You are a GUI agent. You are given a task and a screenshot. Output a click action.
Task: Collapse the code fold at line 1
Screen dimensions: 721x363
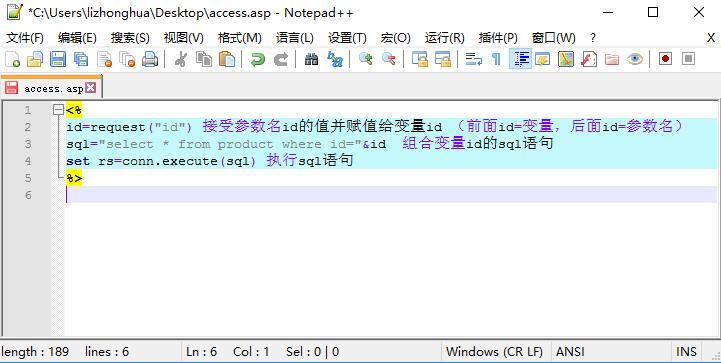coord(57,110)
